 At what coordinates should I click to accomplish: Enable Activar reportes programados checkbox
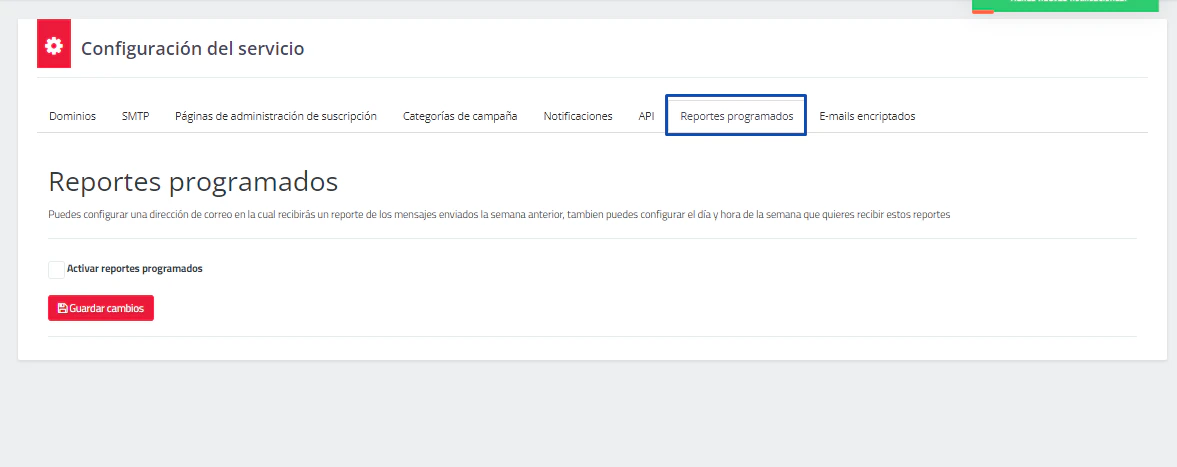click(x=56, y=270)
